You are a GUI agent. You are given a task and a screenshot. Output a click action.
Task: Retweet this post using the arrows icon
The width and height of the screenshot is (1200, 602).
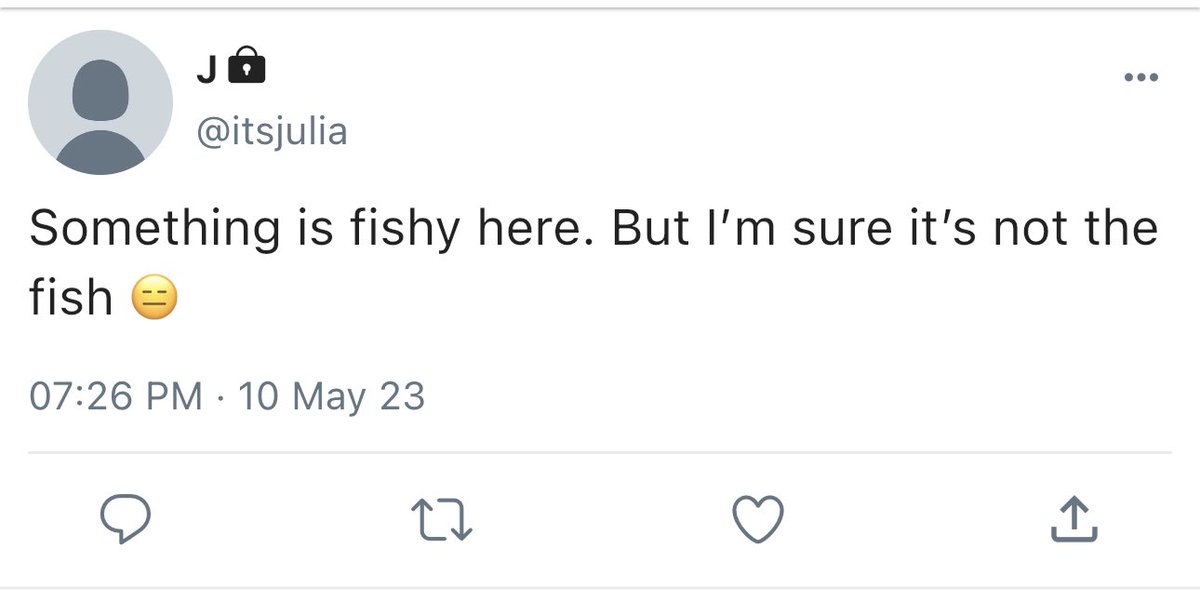click(441, 519)
